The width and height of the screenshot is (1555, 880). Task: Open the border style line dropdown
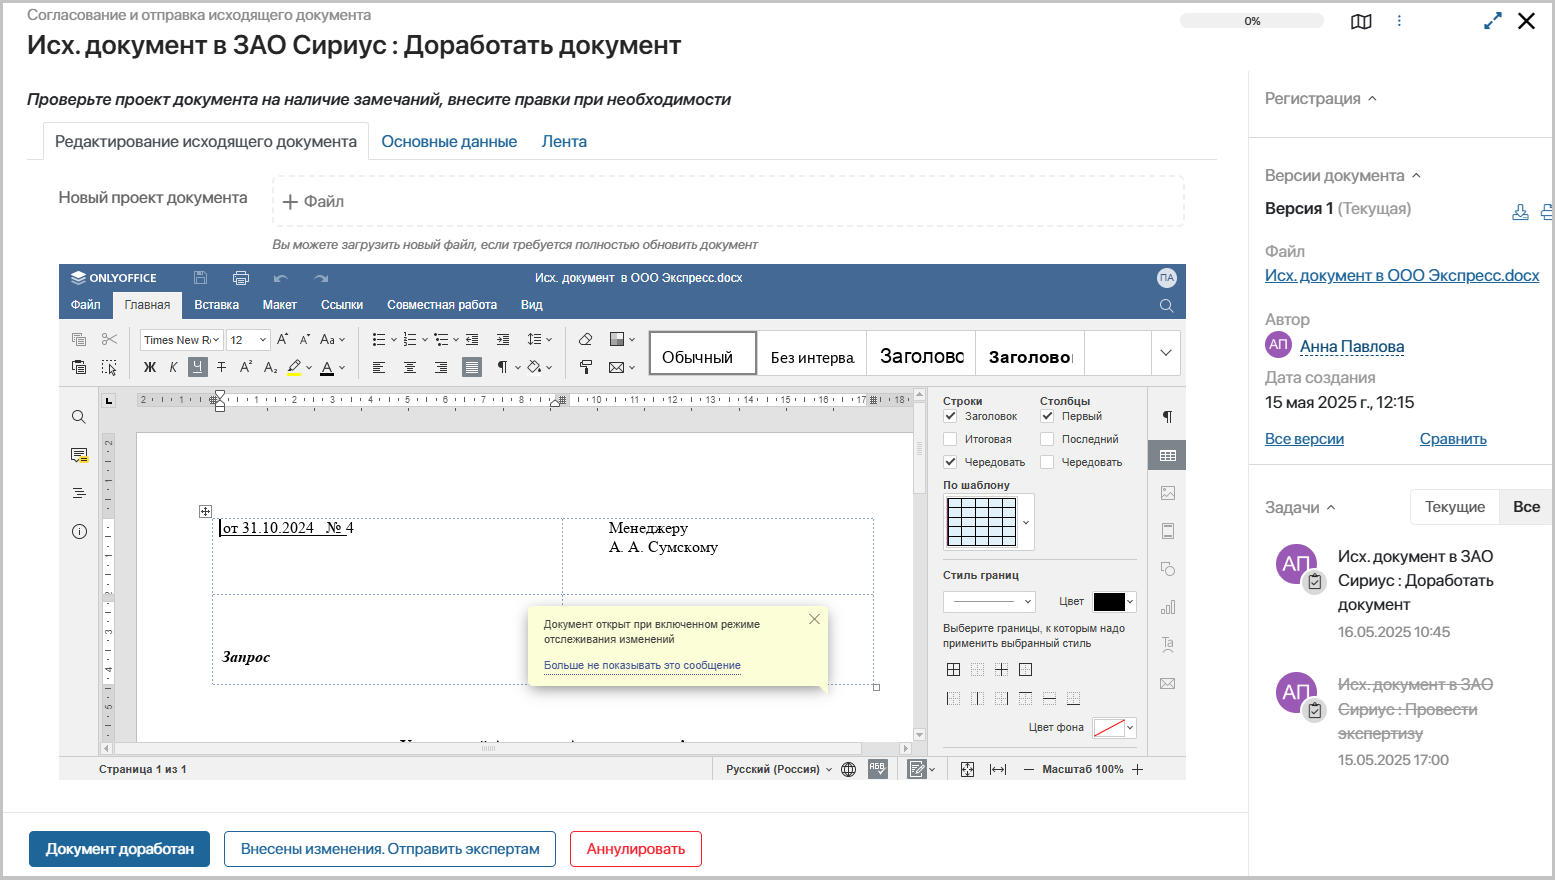point(989,601)
